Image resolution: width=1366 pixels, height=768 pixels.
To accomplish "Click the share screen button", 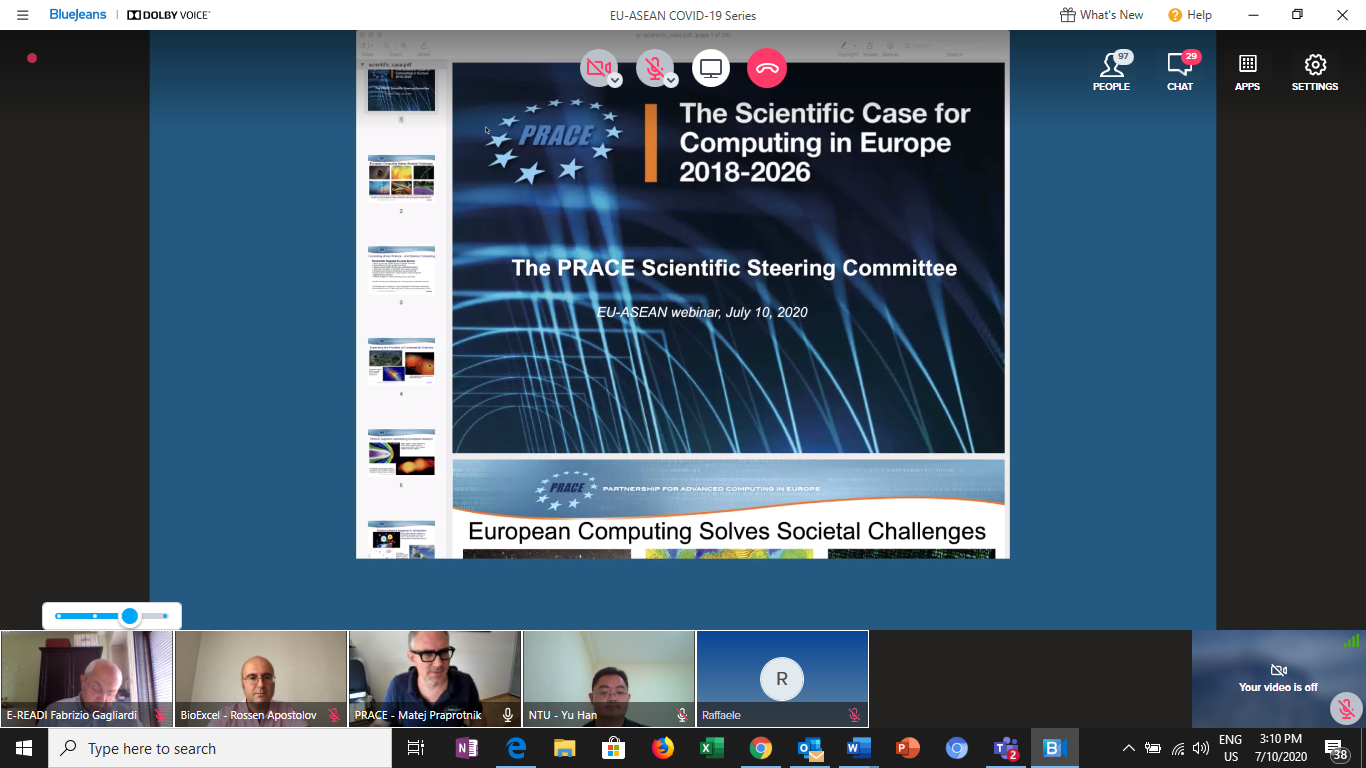I will (x=711, y=68).
